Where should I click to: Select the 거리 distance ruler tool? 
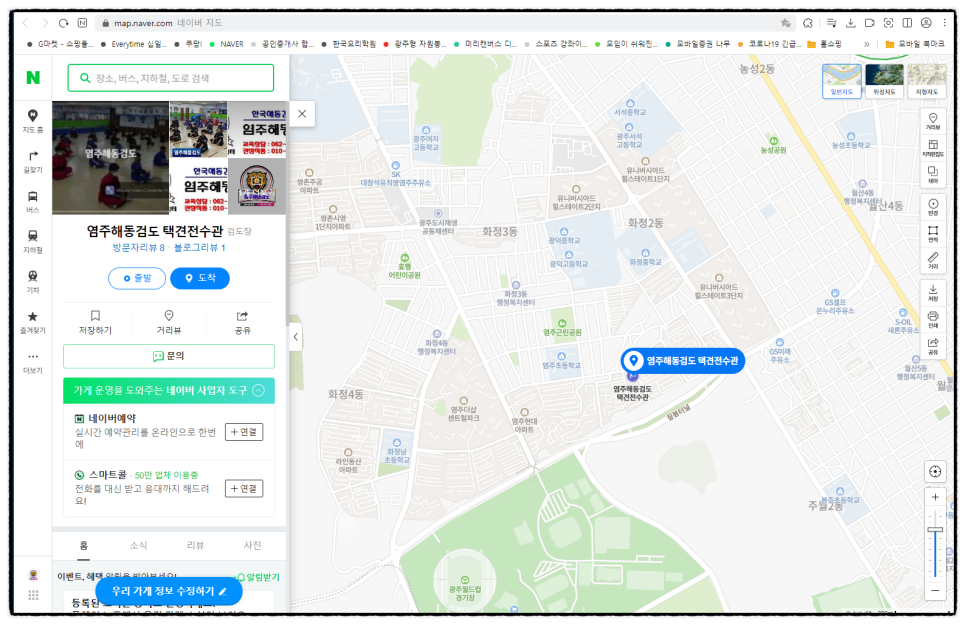[x=933, y=260]
